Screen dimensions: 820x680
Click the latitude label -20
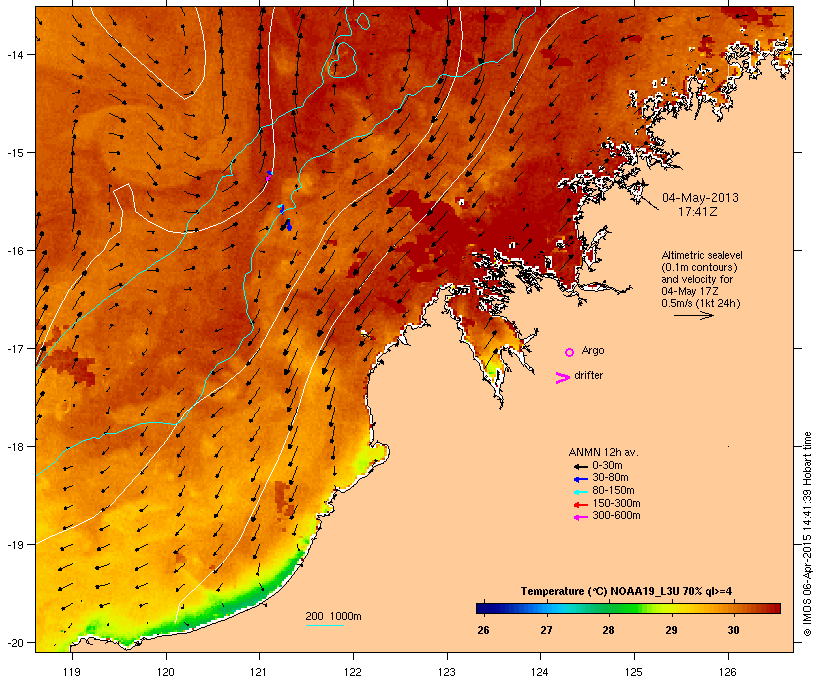coord(14,643)
